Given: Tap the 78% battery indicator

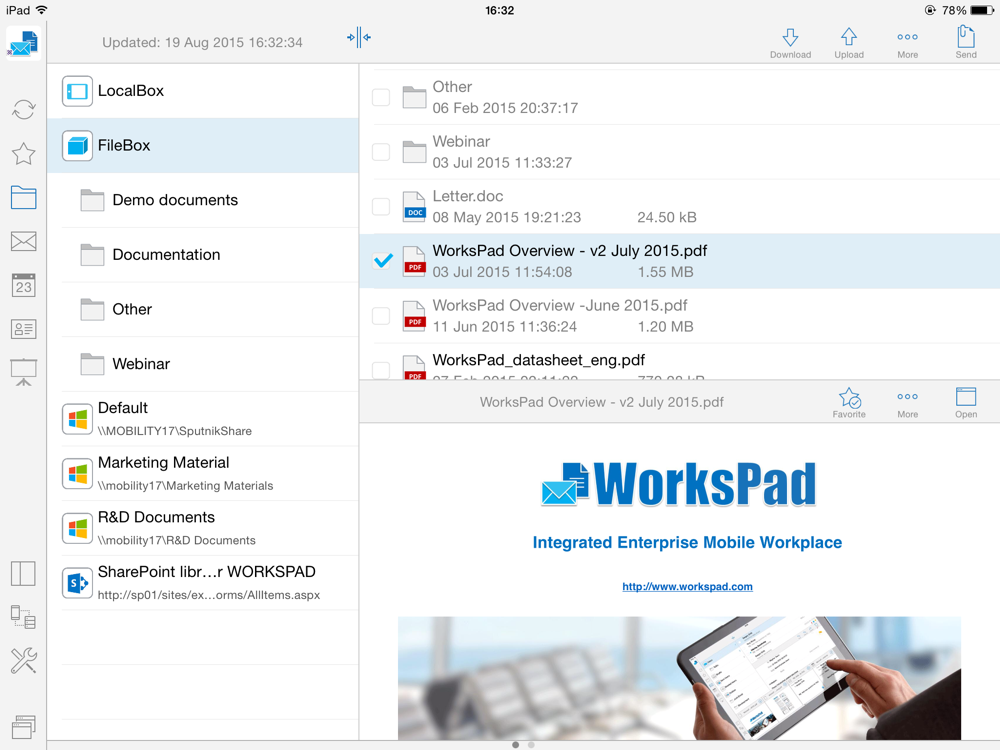Looking at the screenshot, I should pos(966,10).
